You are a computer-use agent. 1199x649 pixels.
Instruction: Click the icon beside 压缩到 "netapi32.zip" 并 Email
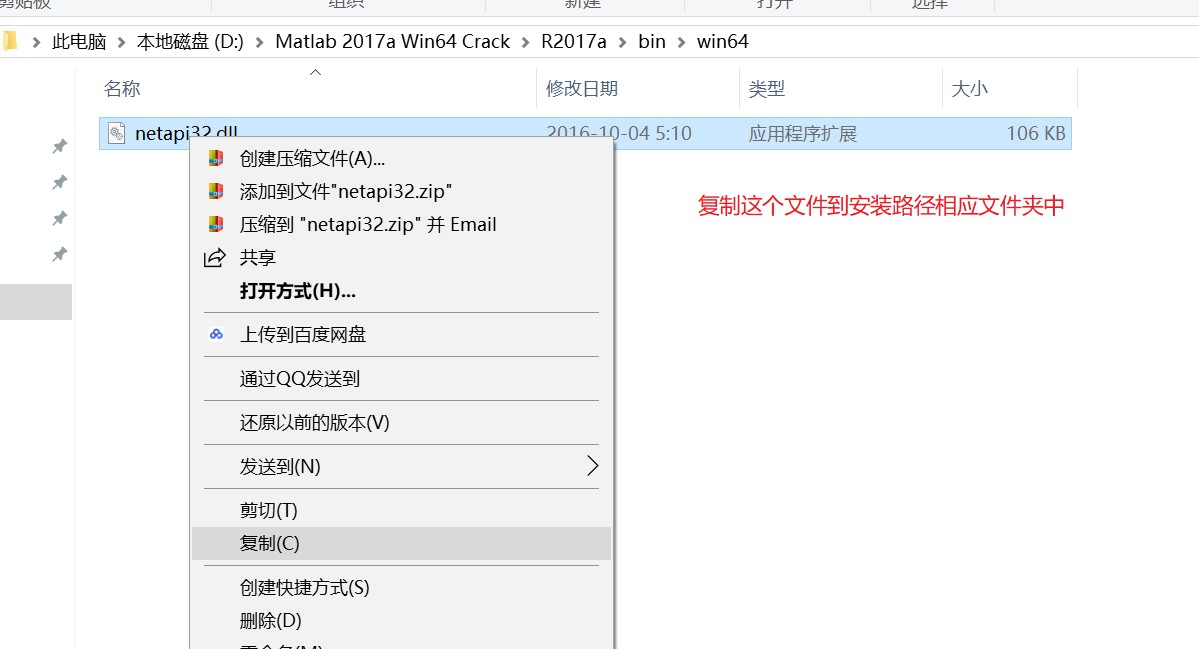[x=215, y=224]
